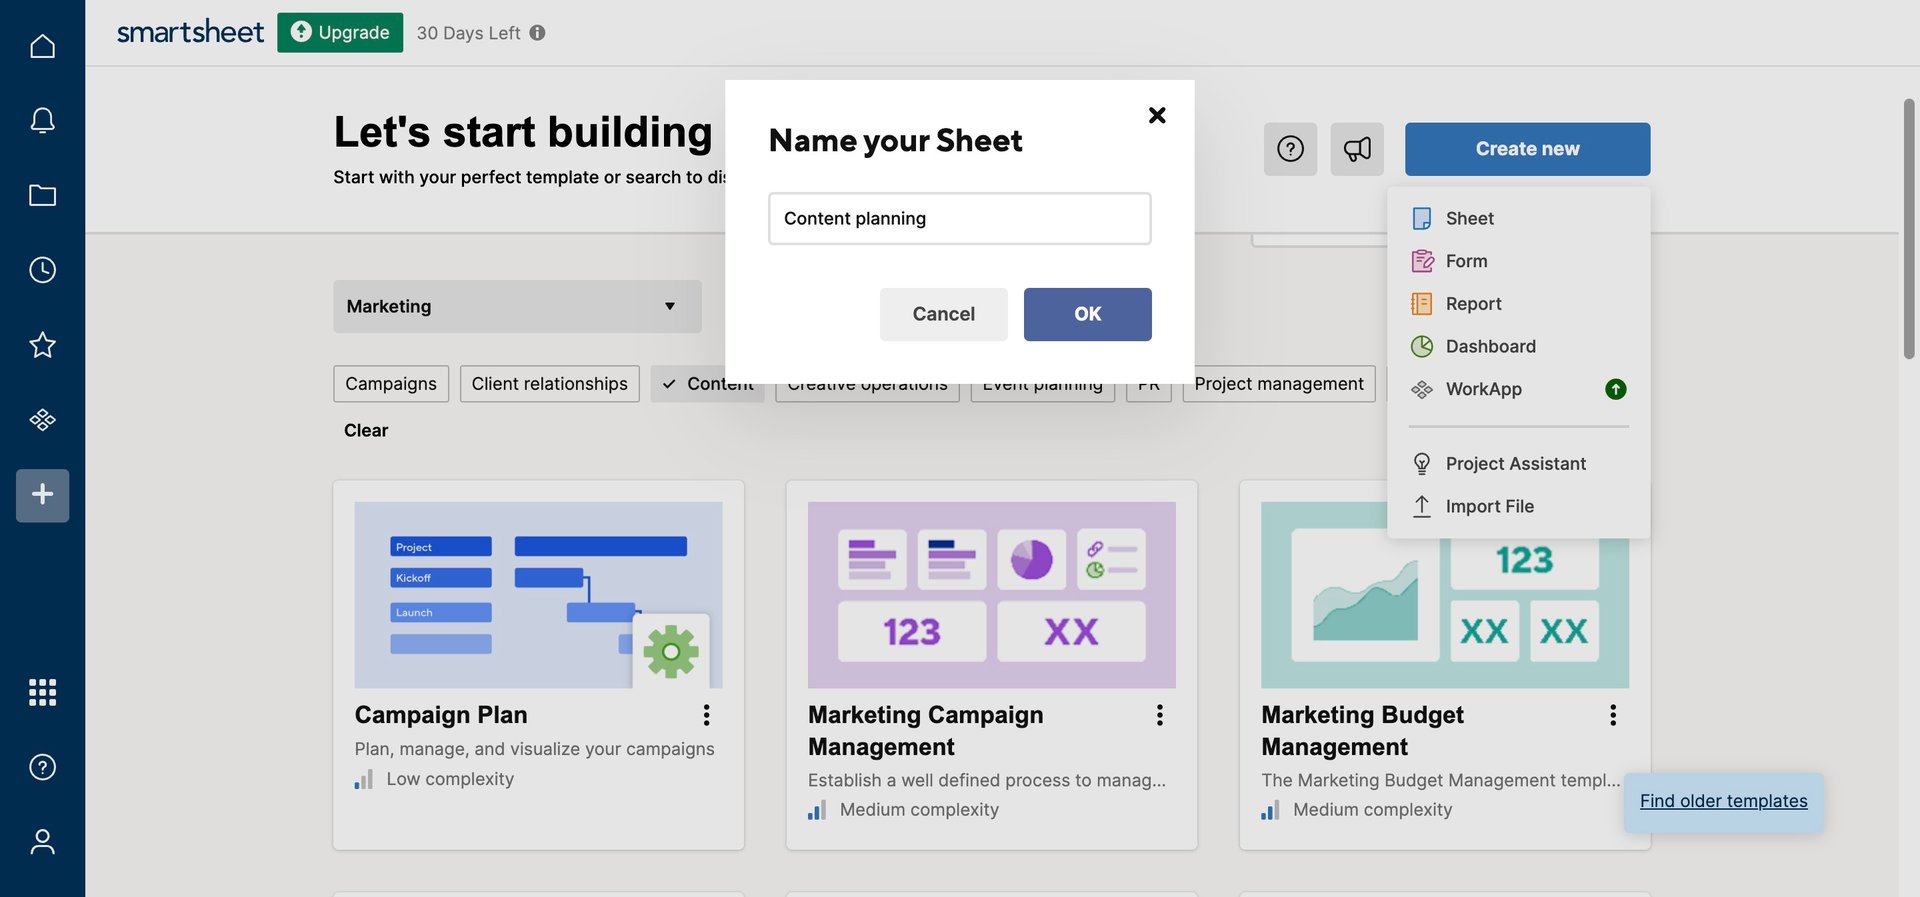Screen dimensions: 1920x897
Task: Click the vertical page scrollbar
Action: pos(1909,228)
